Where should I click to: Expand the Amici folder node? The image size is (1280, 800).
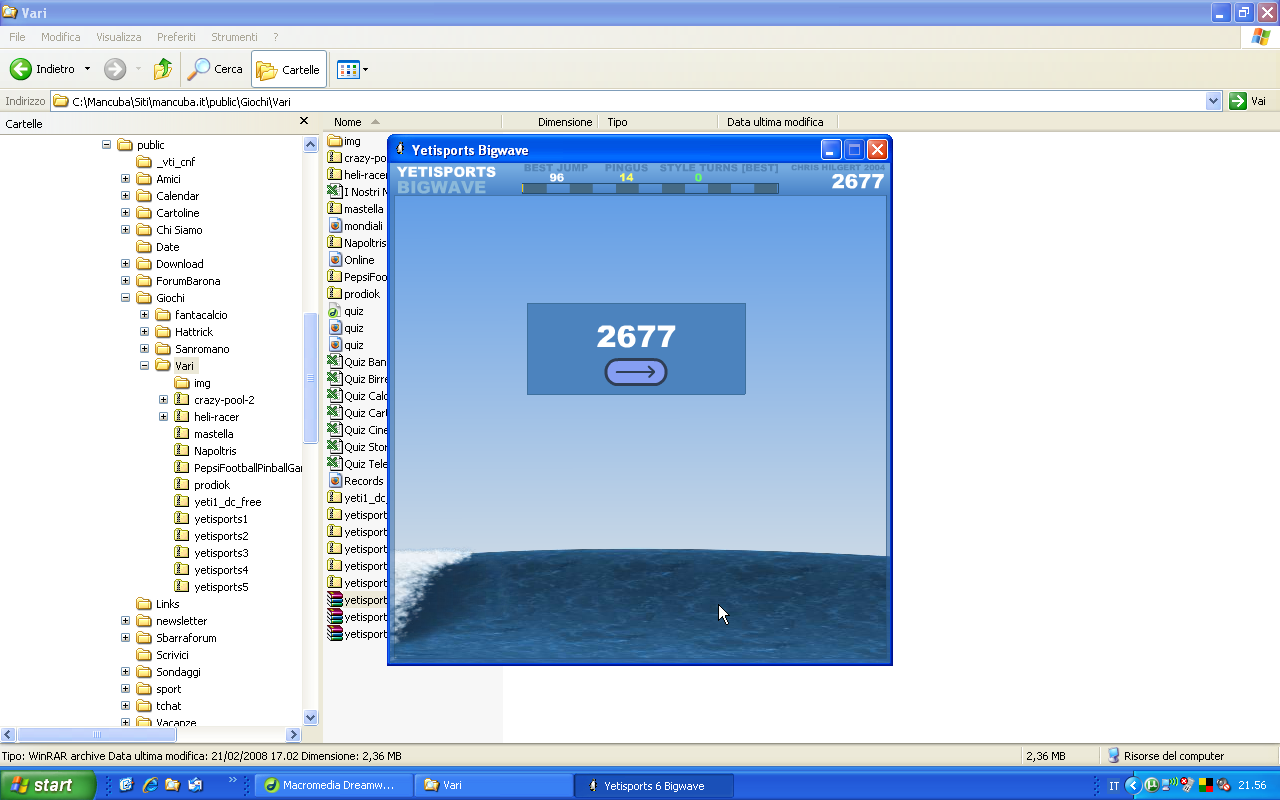point(125,179)
